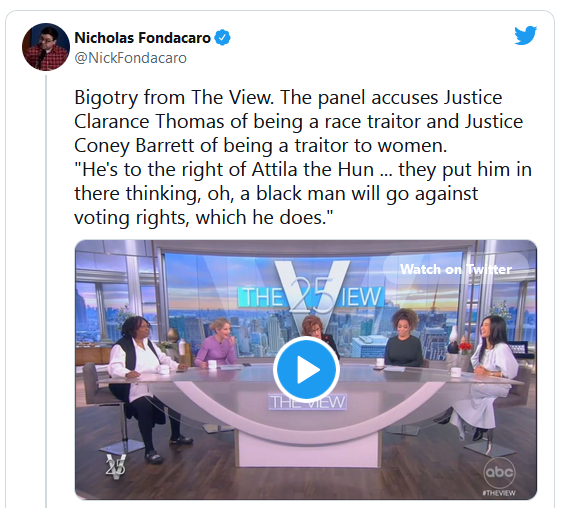This screenshot has height=508, width=584.
Task: Click the blue play button on the video
Action: point(306,369)
